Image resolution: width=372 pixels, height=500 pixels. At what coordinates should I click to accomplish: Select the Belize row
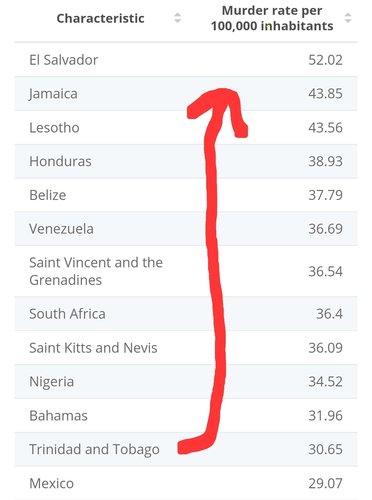coord(186,195)
